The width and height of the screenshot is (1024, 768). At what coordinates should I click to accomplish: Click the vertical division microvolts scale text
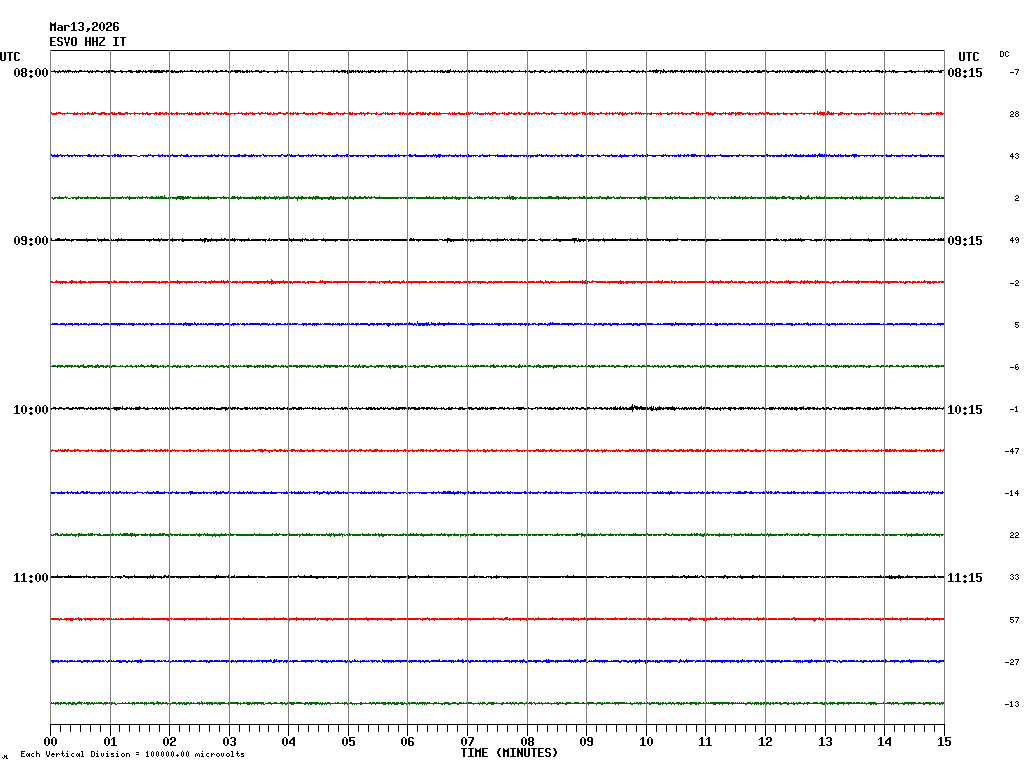tap(132, 754)
